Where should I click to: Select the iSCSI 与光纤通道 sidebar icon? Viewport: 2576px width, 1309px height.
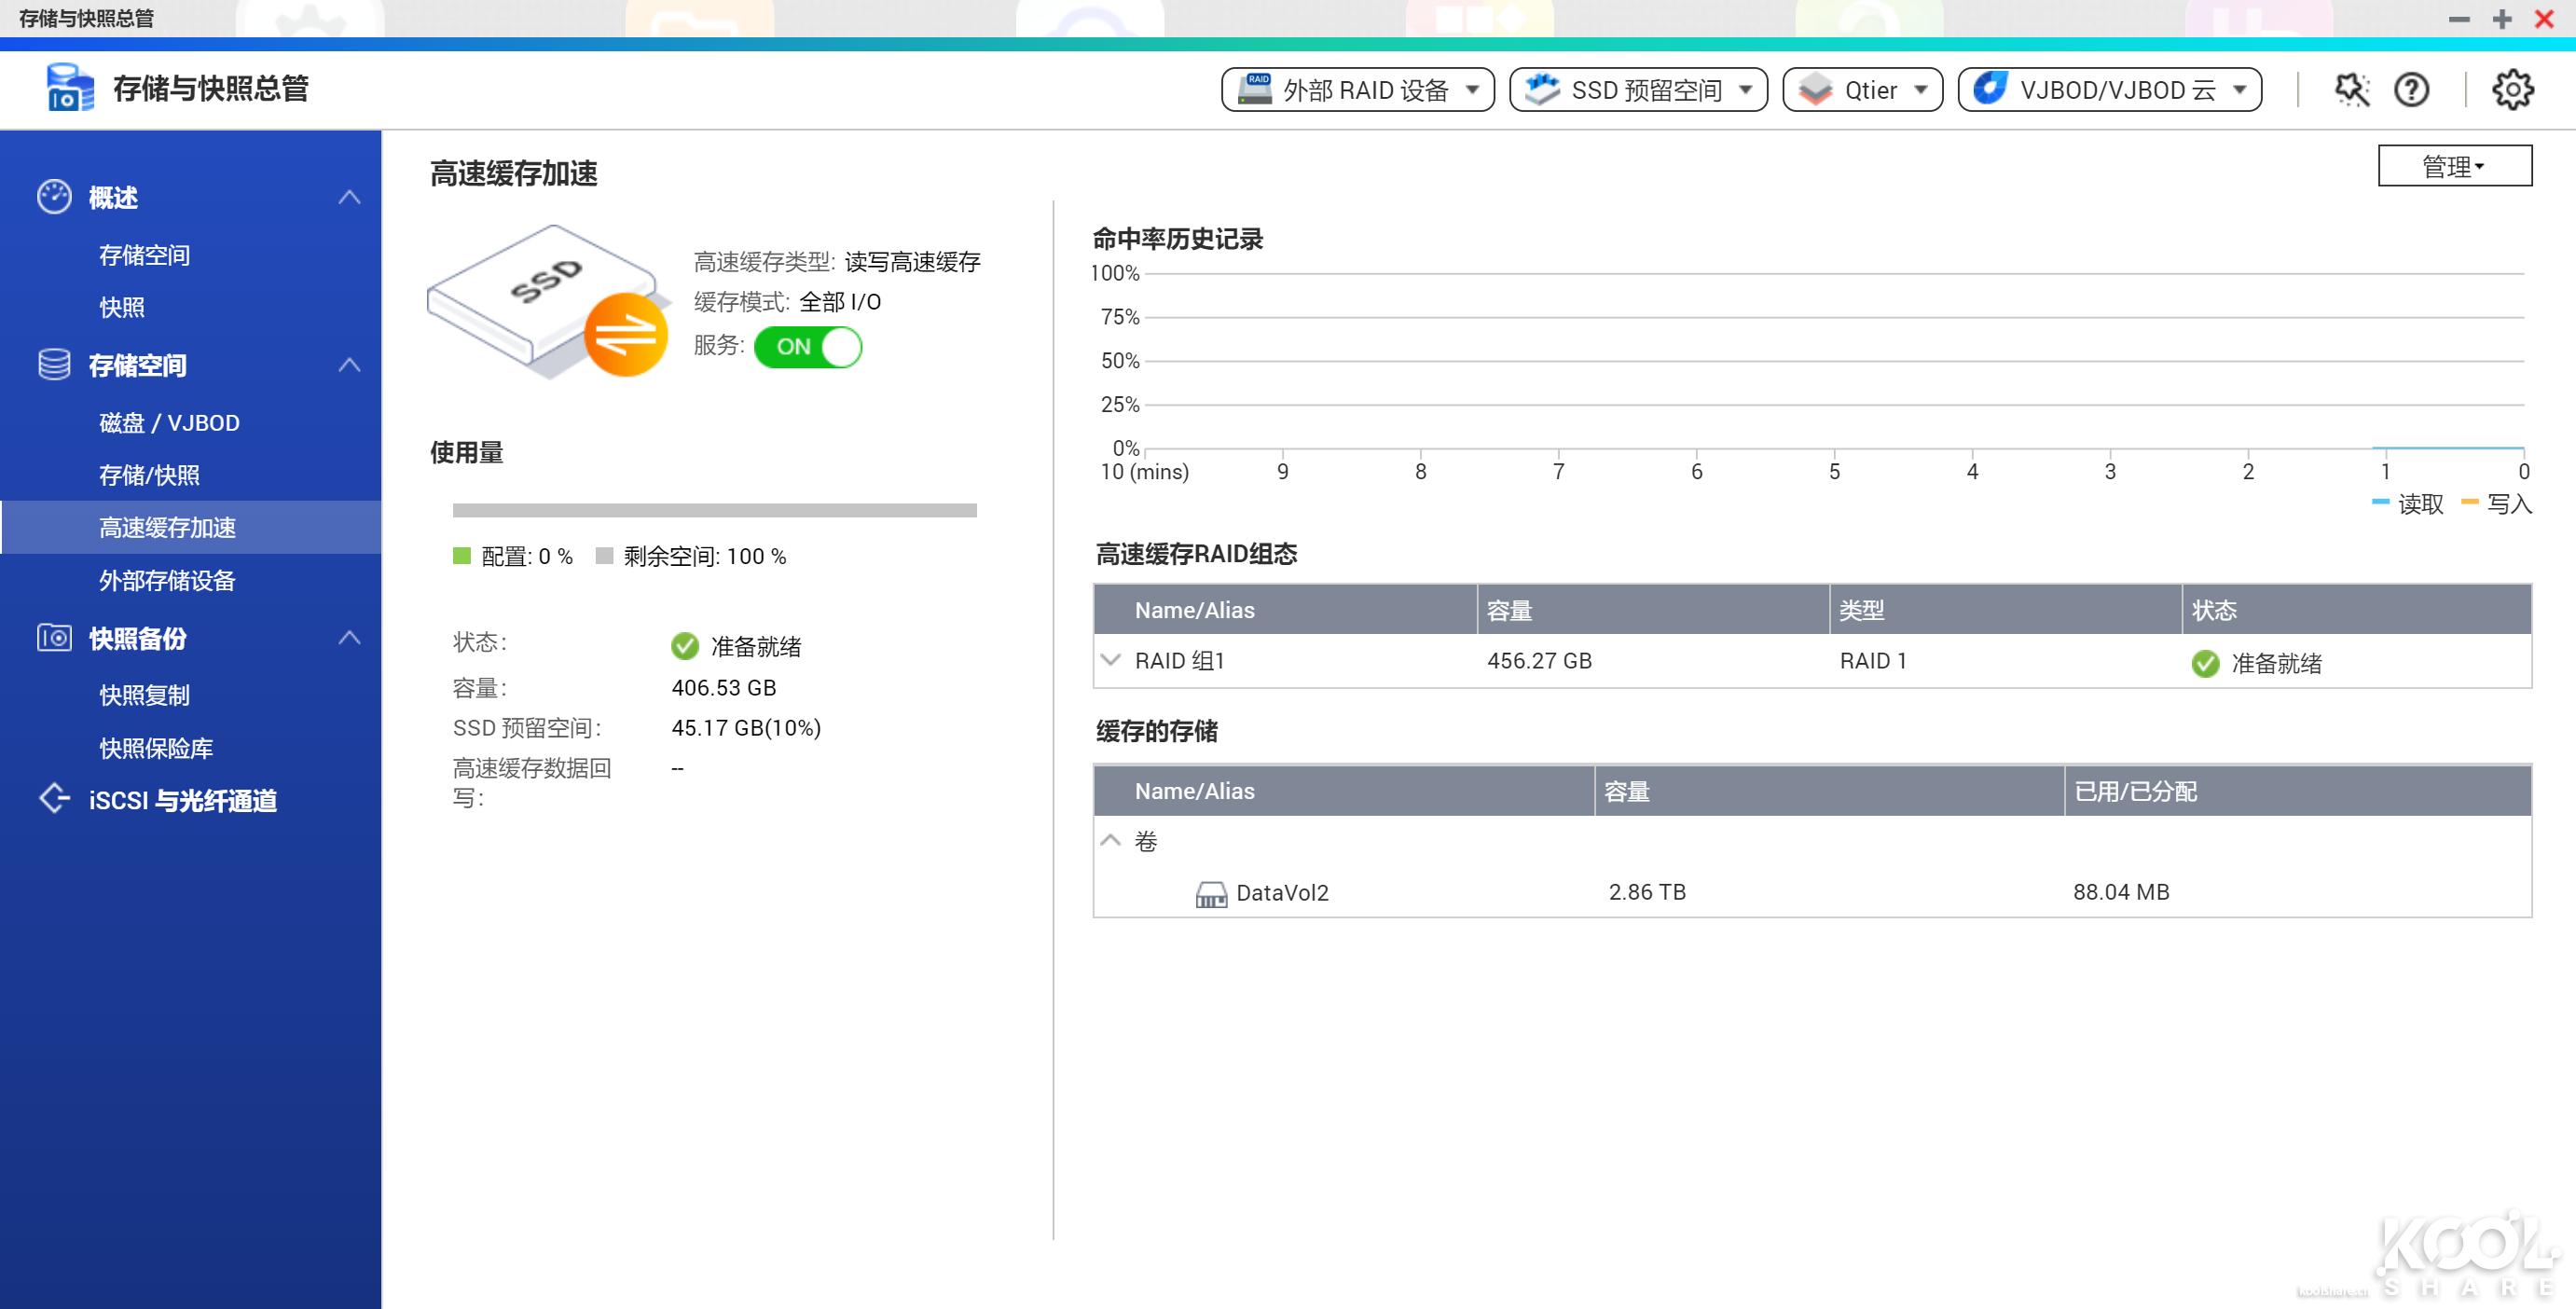click(54, 798)
